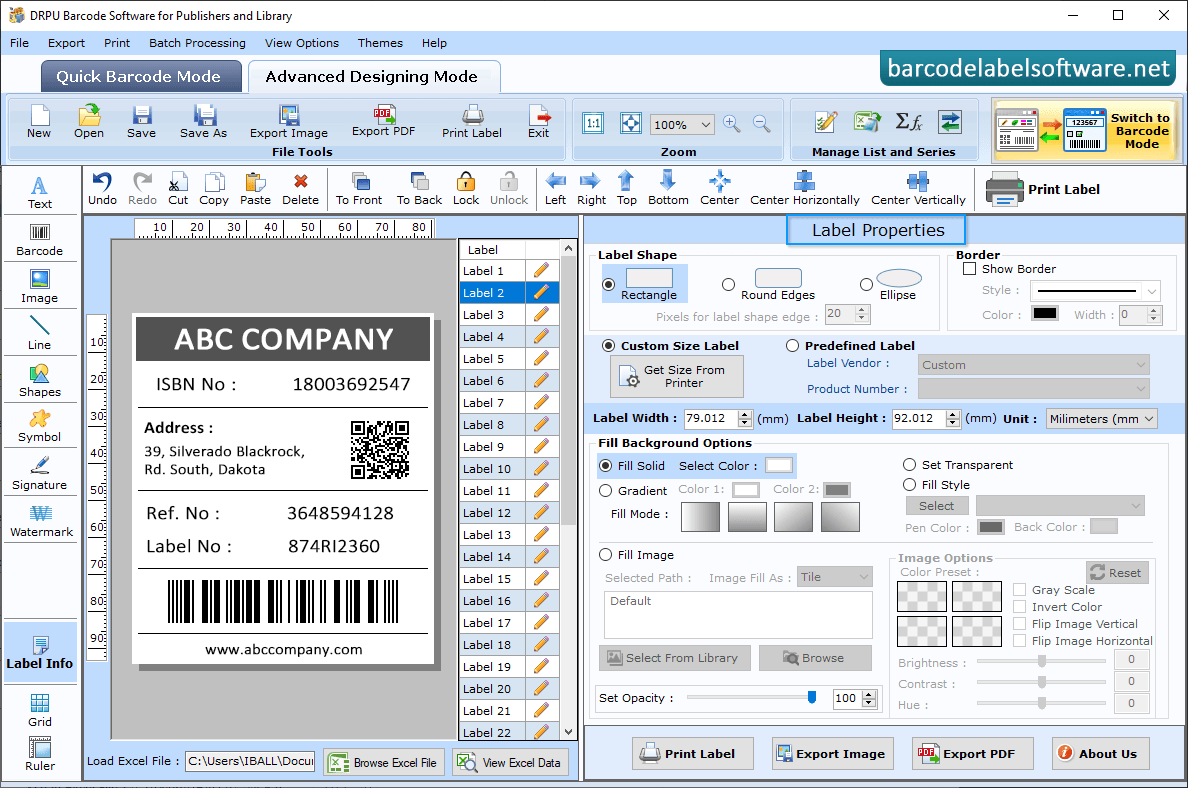Open the Fill Style pattern dropdown
Screen dimensions: 1188x788
(1060, 505)
